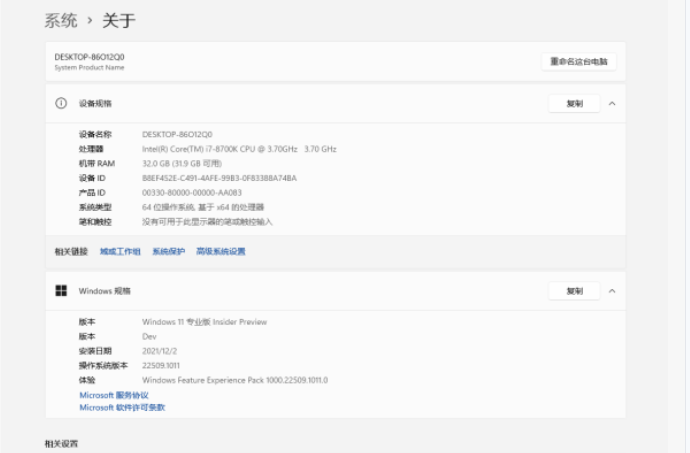Click the 32.0 GB RAM value
This screenshot has height=453, width=690.
(x=182, y=163)
